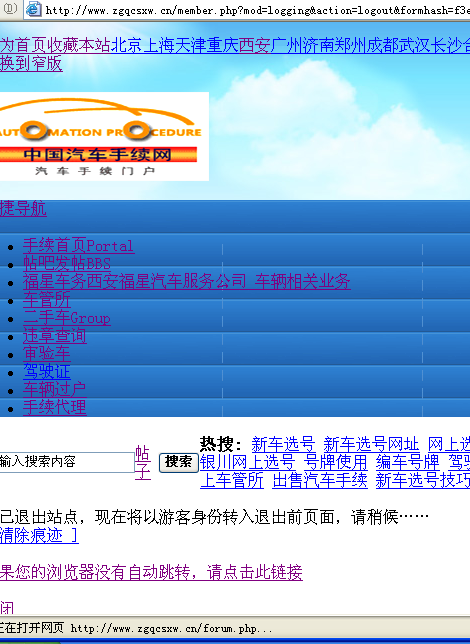470x644 pixels.
Task: Open the 帖子 search type selector
Action: 143,462
